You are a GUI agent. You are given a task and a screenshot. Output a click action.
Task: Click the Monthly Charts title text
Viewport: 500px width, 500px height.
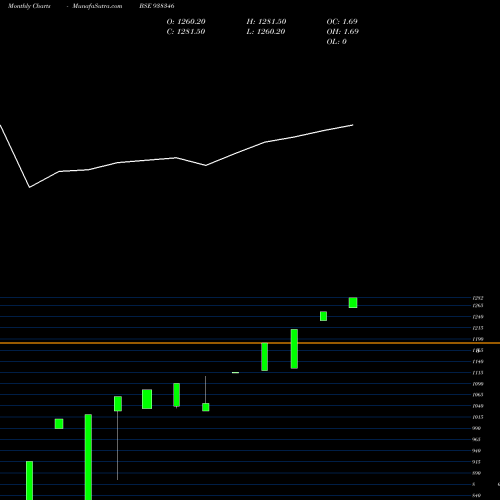click(x=29, y=6)
